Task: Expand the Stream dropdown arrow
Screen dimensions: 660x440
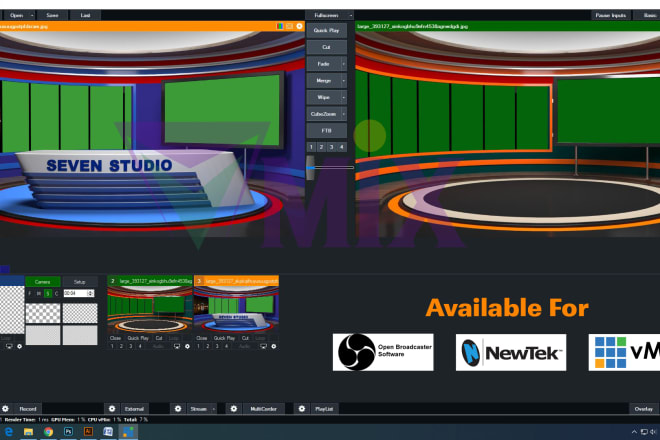Action: (x=213, y=408)
